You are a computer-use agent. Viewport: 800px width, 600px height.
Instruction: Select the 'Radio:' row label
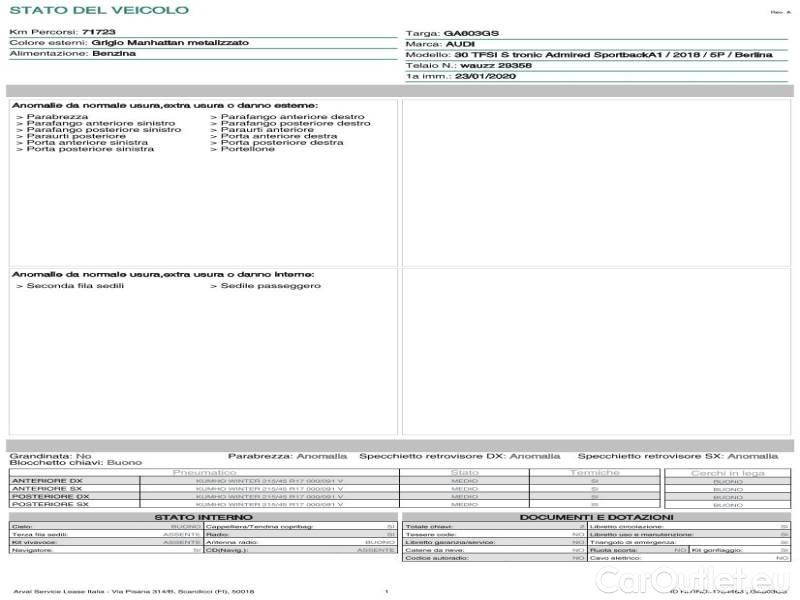pos(217,534)
